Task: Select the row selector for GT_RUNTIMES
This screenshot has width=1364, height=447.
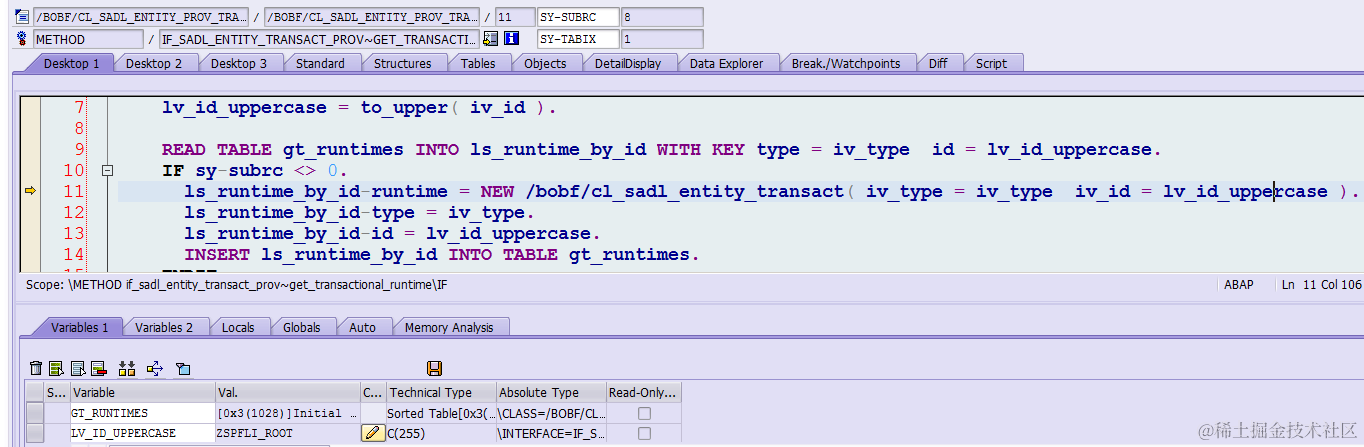Action: point(35,413)
